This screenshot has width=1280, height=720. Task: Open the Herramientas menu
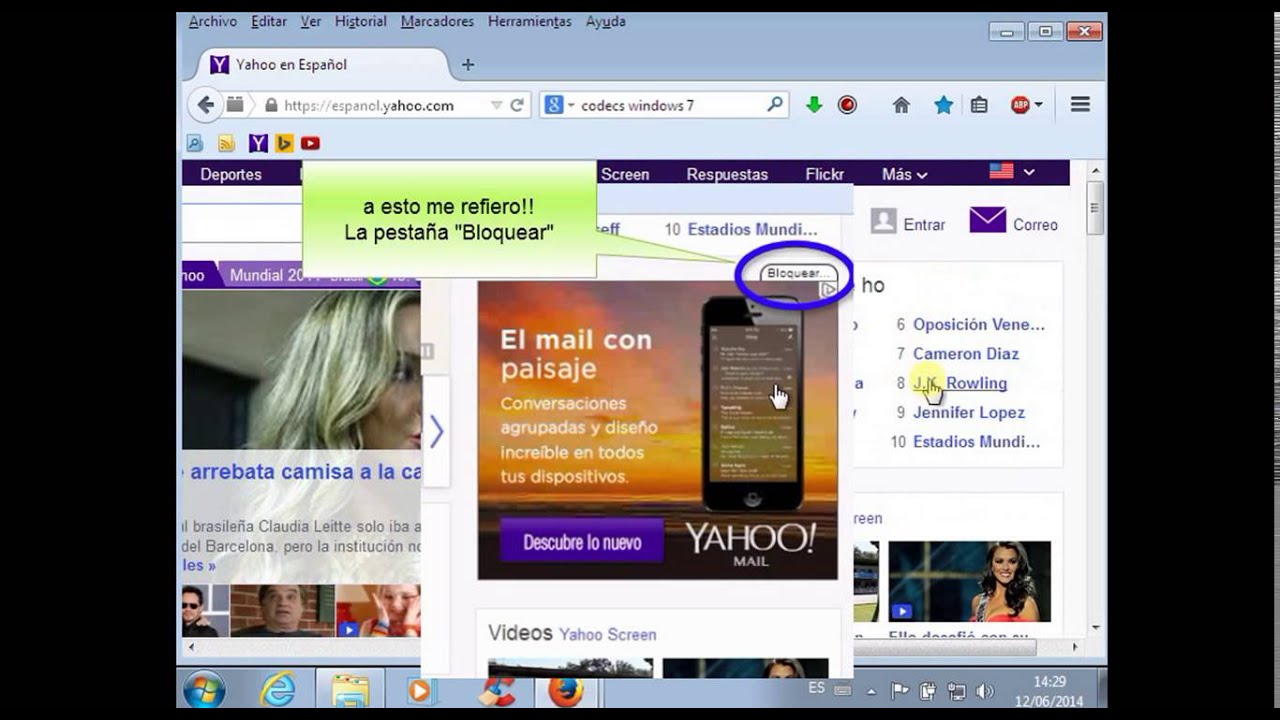coord(530,21)
